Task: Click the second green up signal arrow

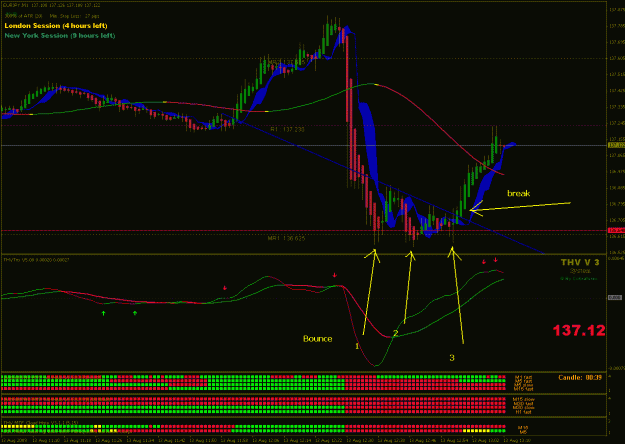Action: [135, 313]
